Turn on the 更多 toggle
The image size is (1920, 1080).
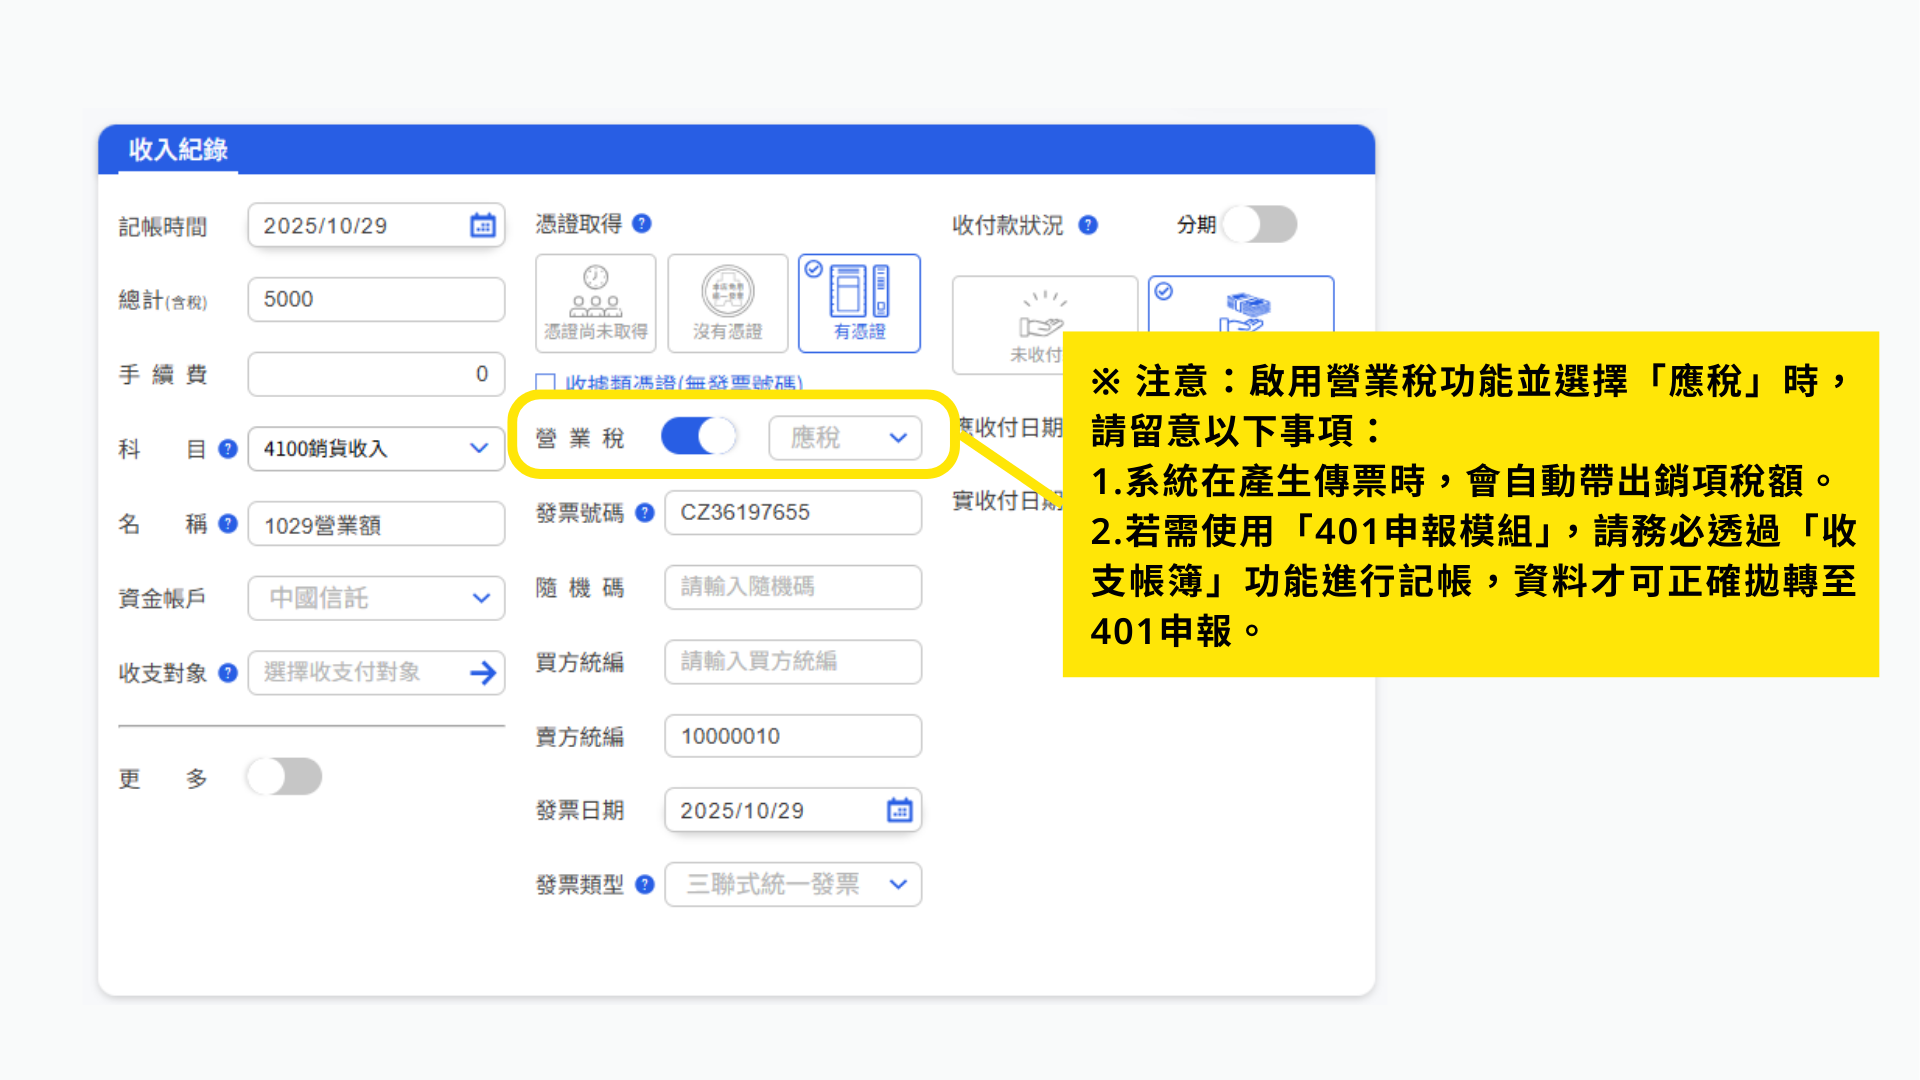[285, 776]
